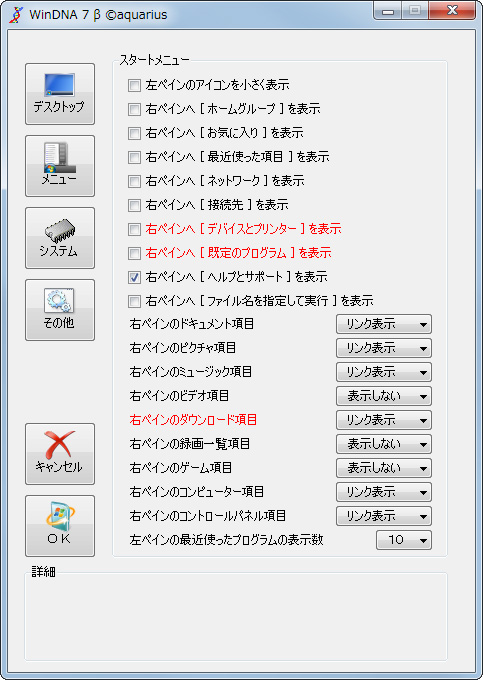
Task: Toggle 右ペインへ お気に入り を表示
Action: [134, 133]
